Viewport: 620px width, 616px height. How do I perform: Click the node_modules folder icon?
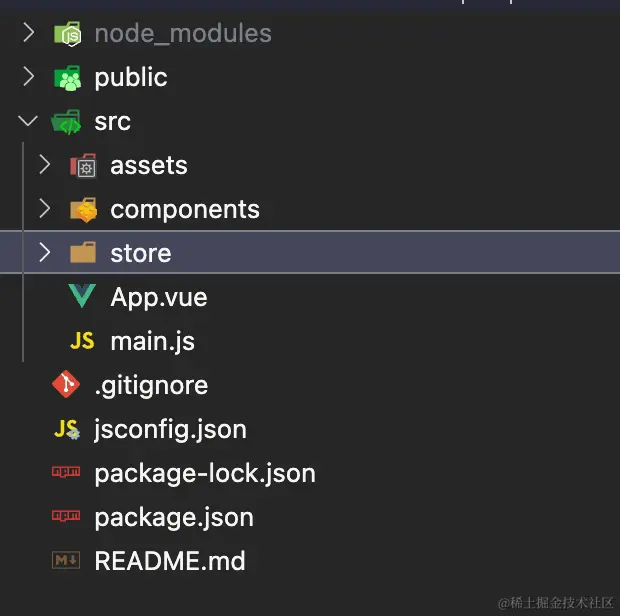[x=68, y=34]
